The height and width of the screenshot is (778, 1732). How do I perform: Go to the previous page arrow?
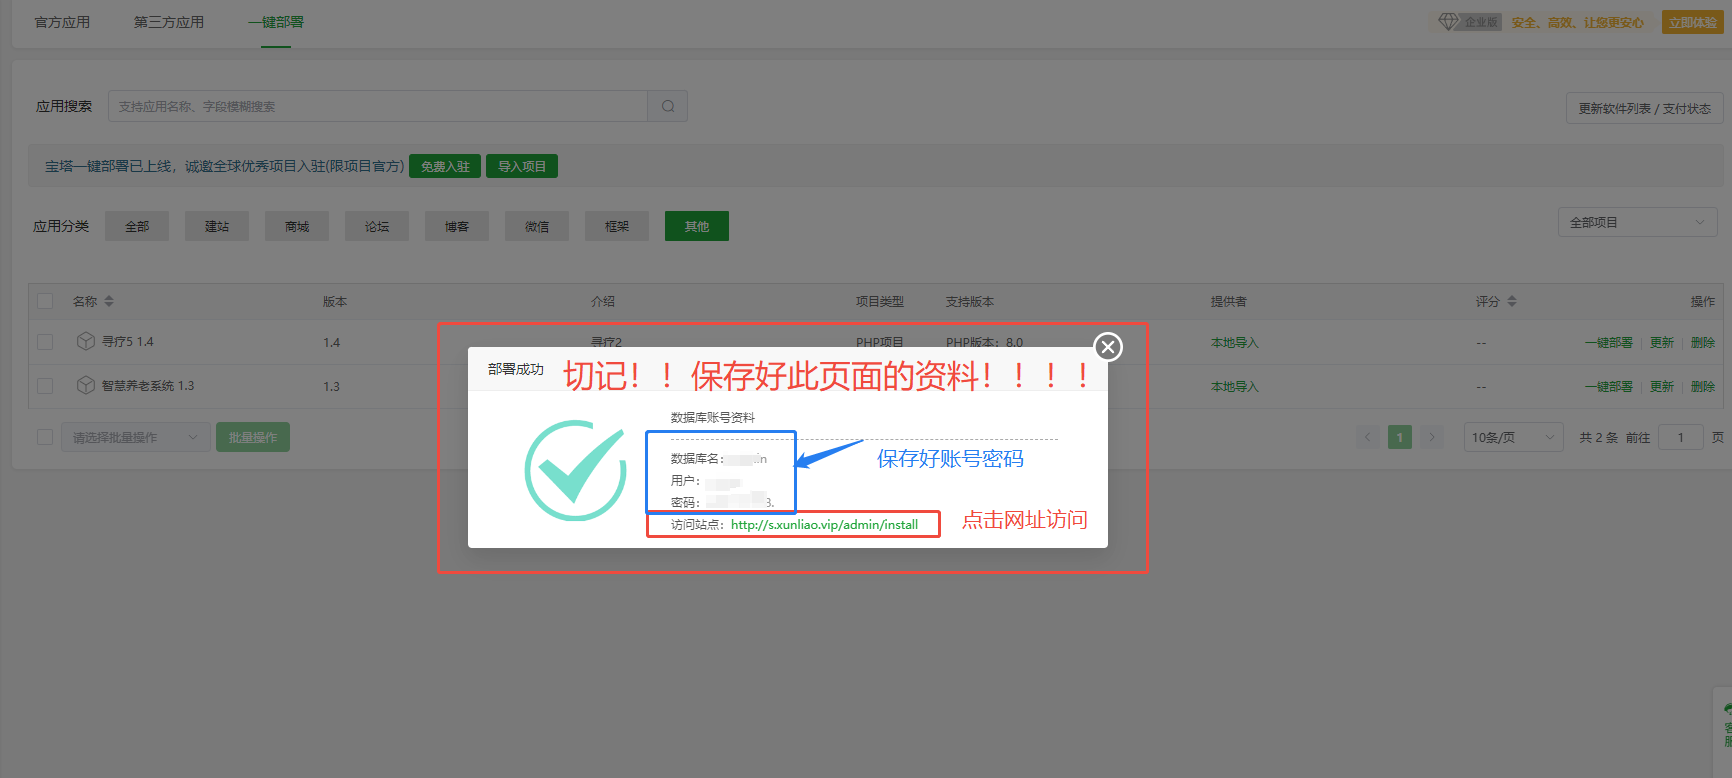pos(1368,437)
